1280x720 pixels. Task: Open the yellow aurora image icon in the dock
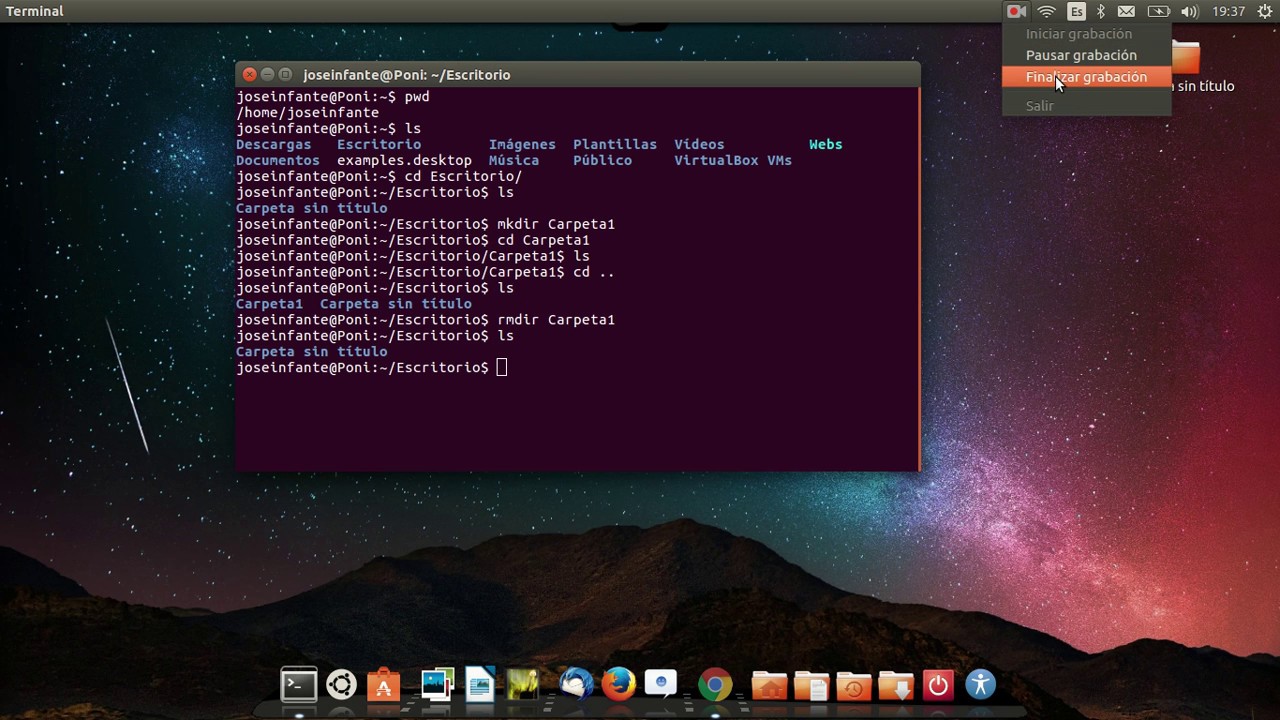click(x=522, y=685)
